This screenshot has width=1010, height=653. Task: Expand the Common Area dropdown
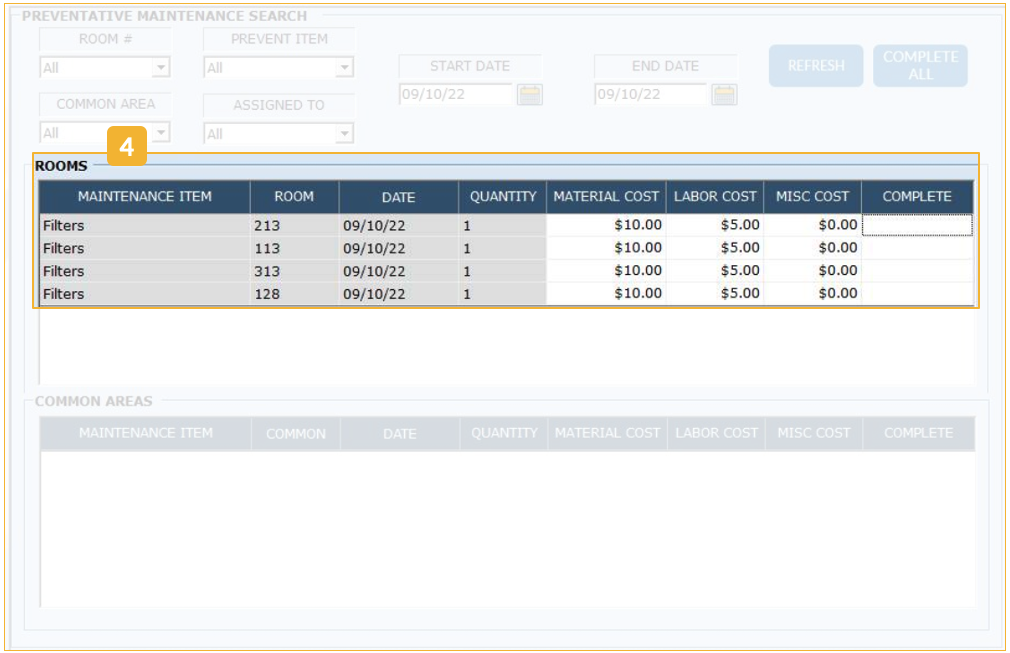tap(161, 133)
